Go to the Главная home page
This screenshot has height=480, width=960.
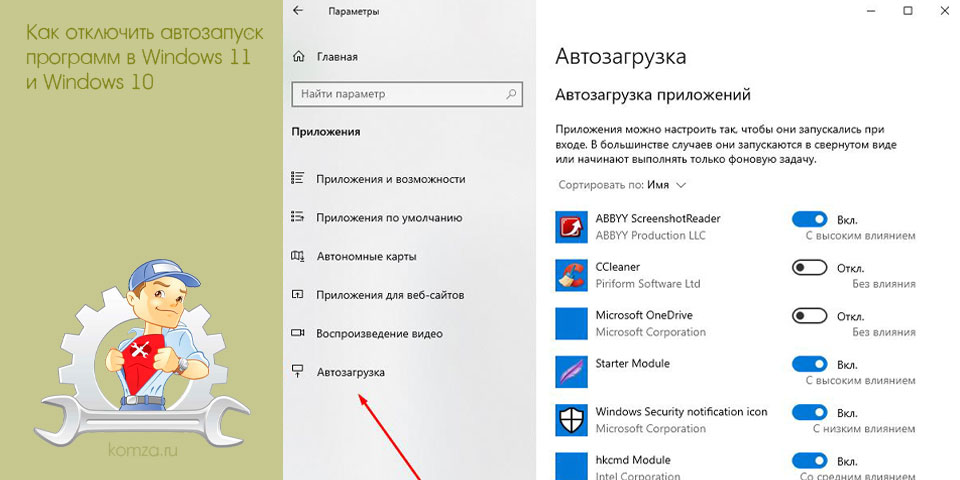[337, 57]
